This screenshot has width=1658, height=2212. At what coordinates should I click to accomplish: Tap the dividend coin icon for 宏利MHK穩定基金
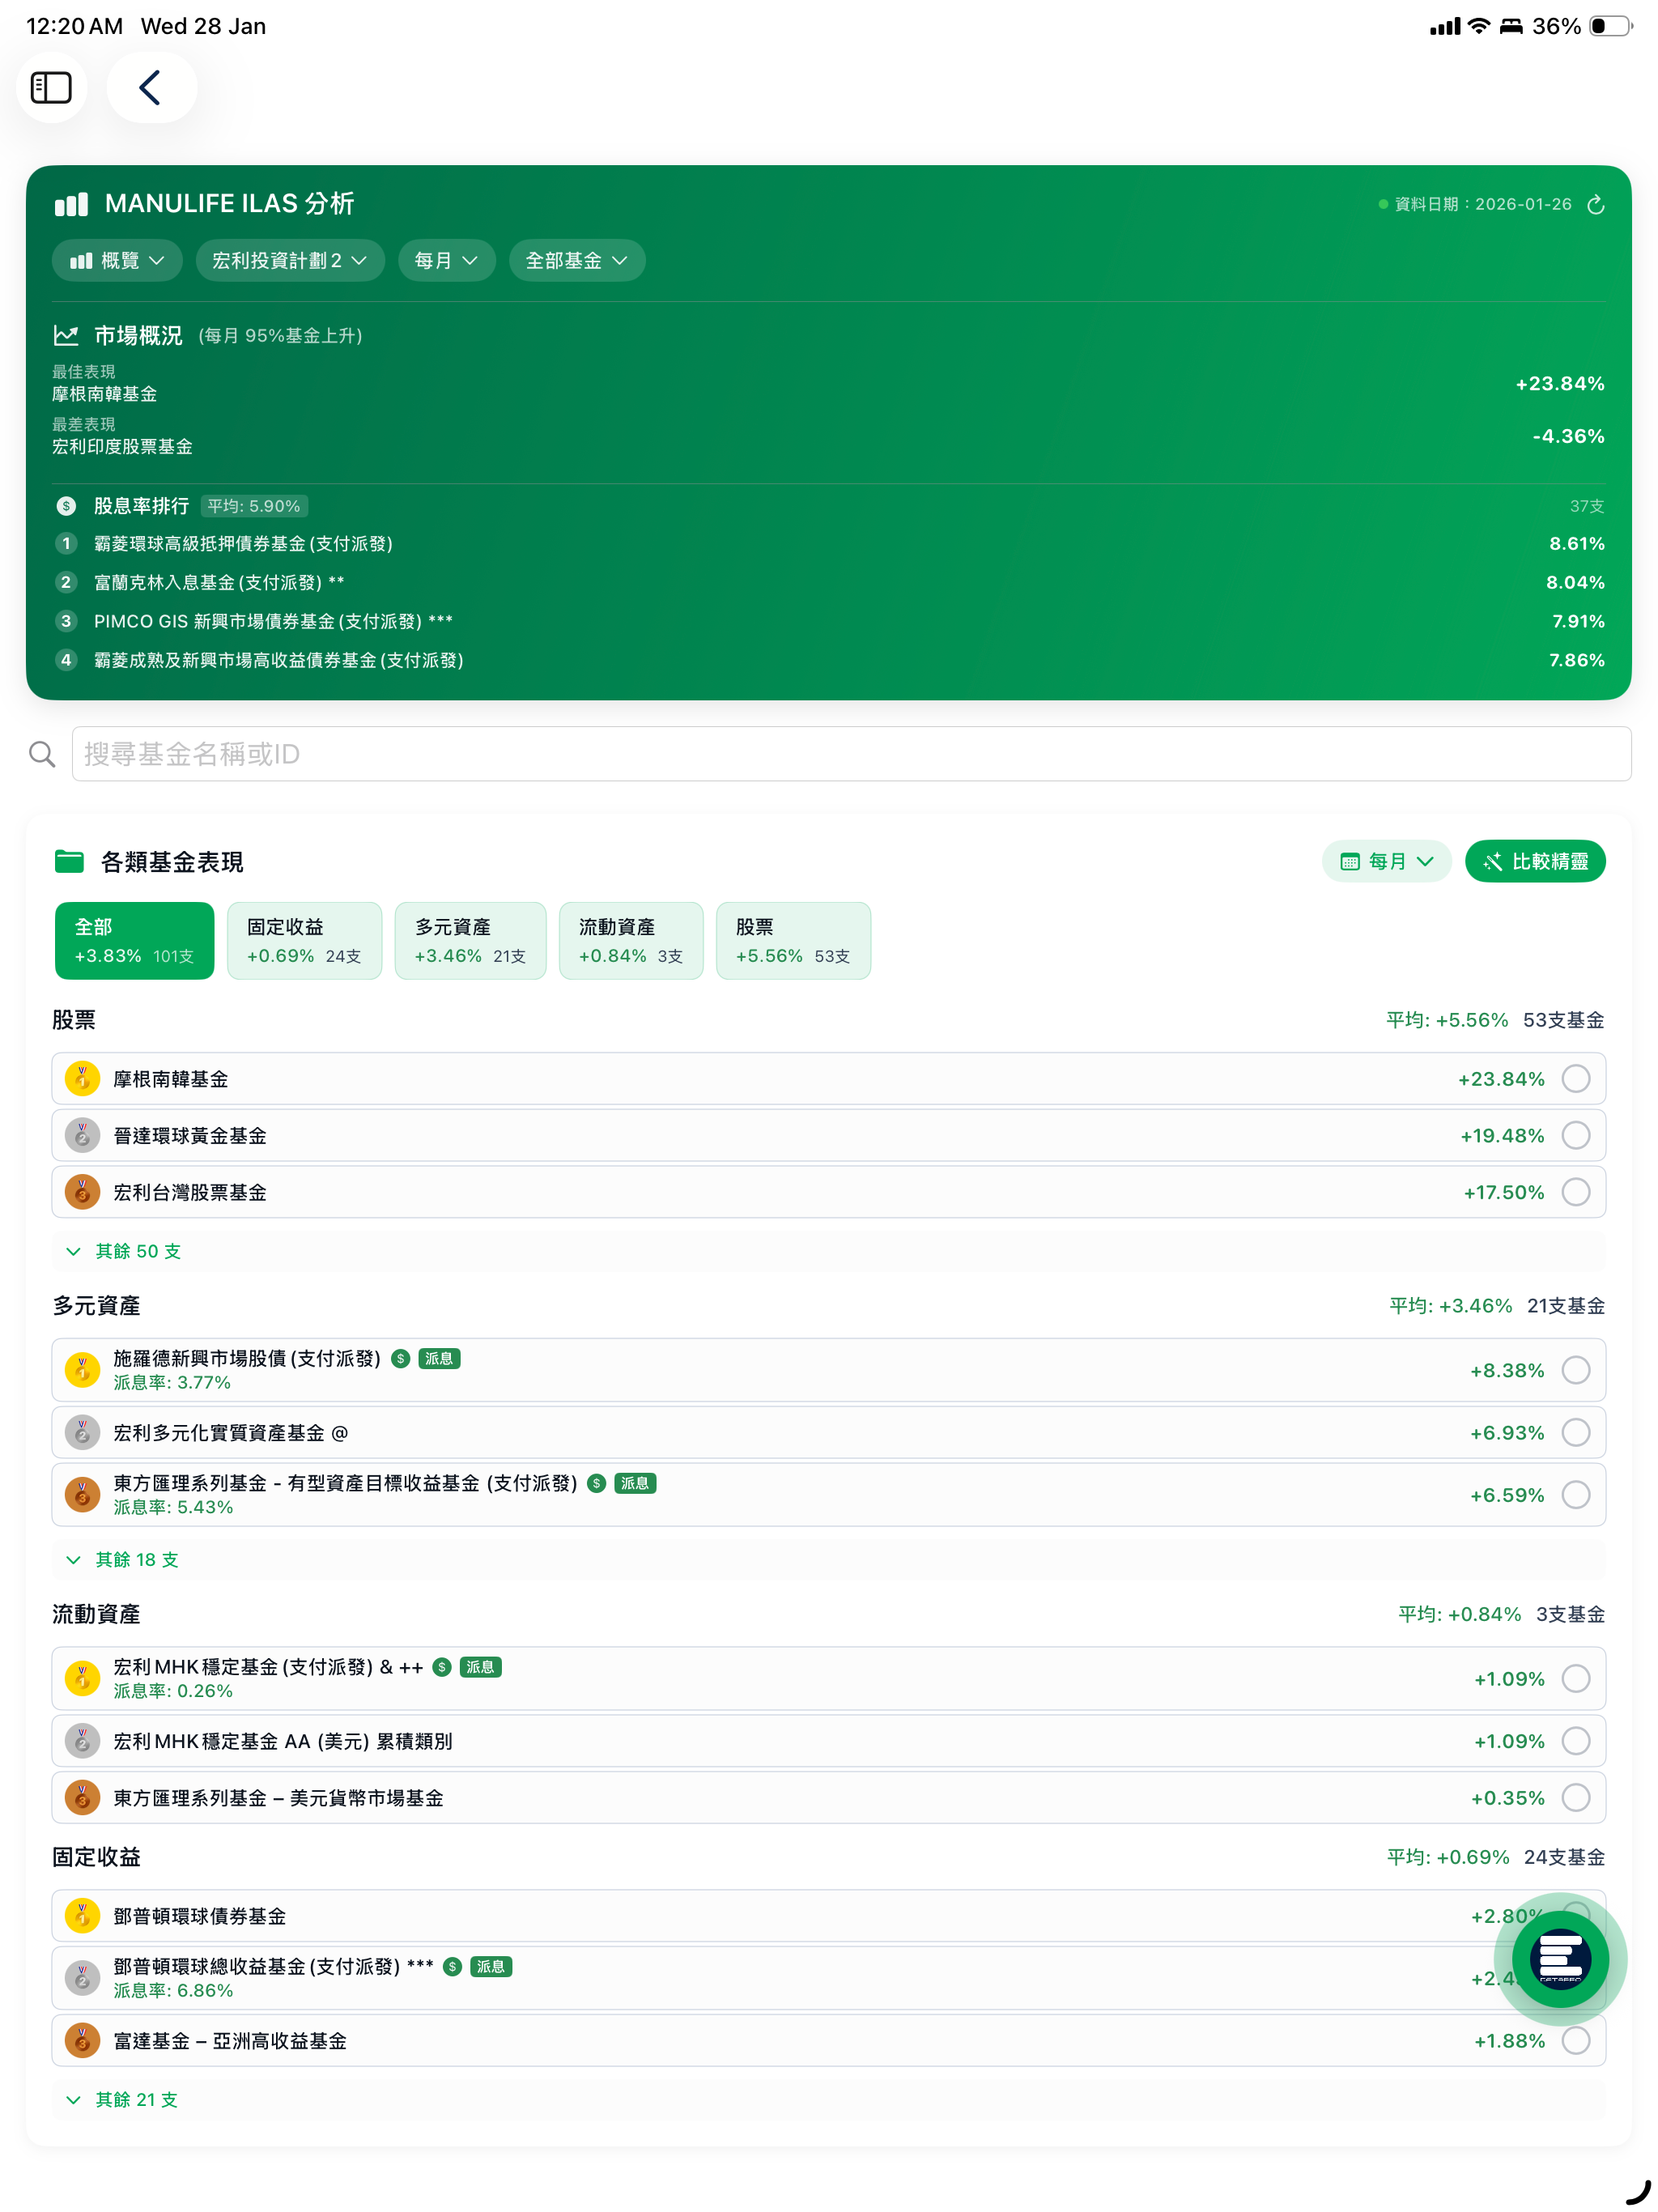coord(442,1667)
